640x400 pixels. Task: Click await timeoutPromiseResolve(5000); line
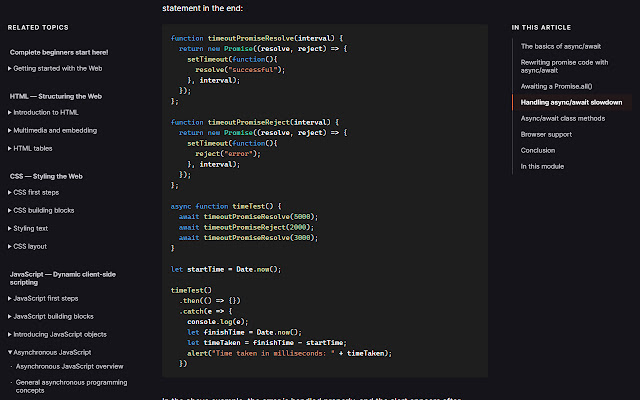(x=248, y=217)
